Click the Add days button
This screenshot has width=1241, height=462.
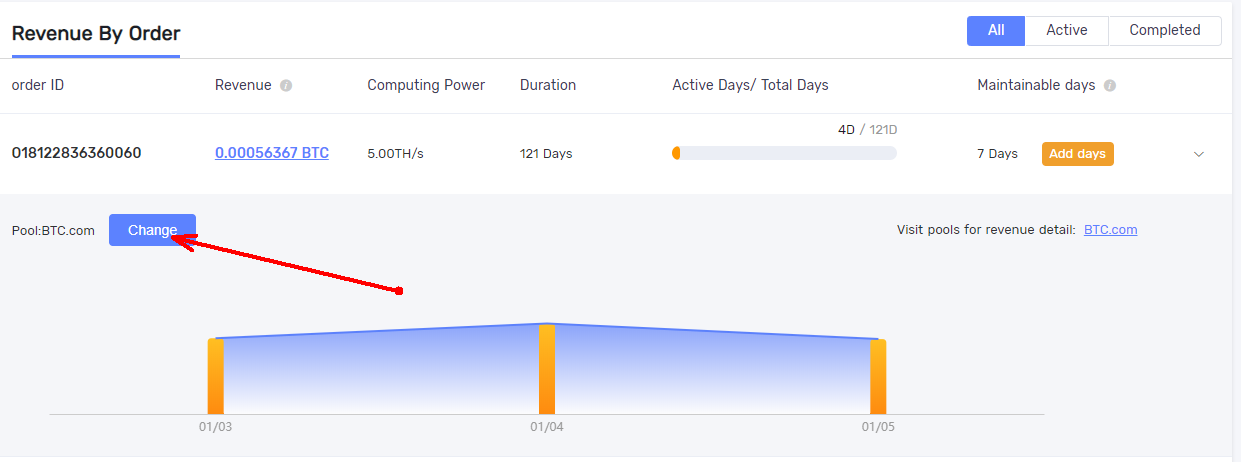pyautogui.click(x=1077, y=154)
